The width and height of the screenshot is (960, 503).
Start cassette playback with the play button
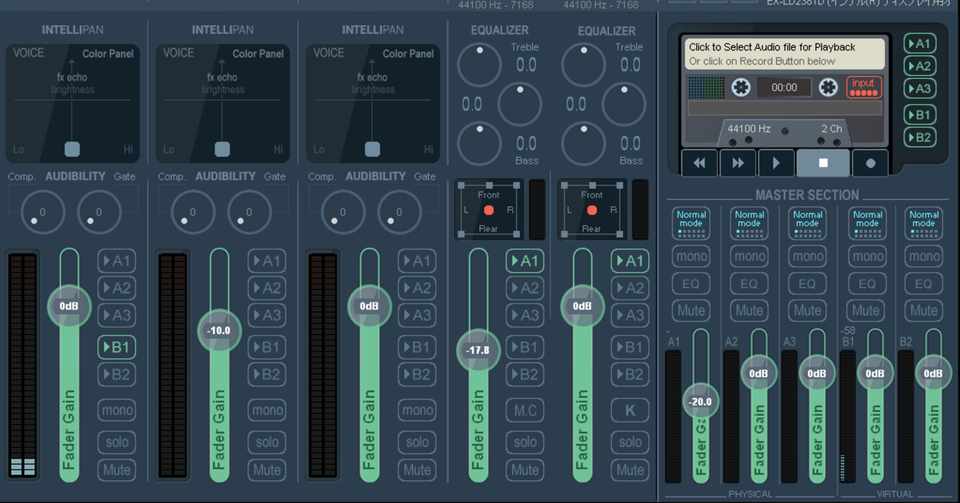[776, 163]
